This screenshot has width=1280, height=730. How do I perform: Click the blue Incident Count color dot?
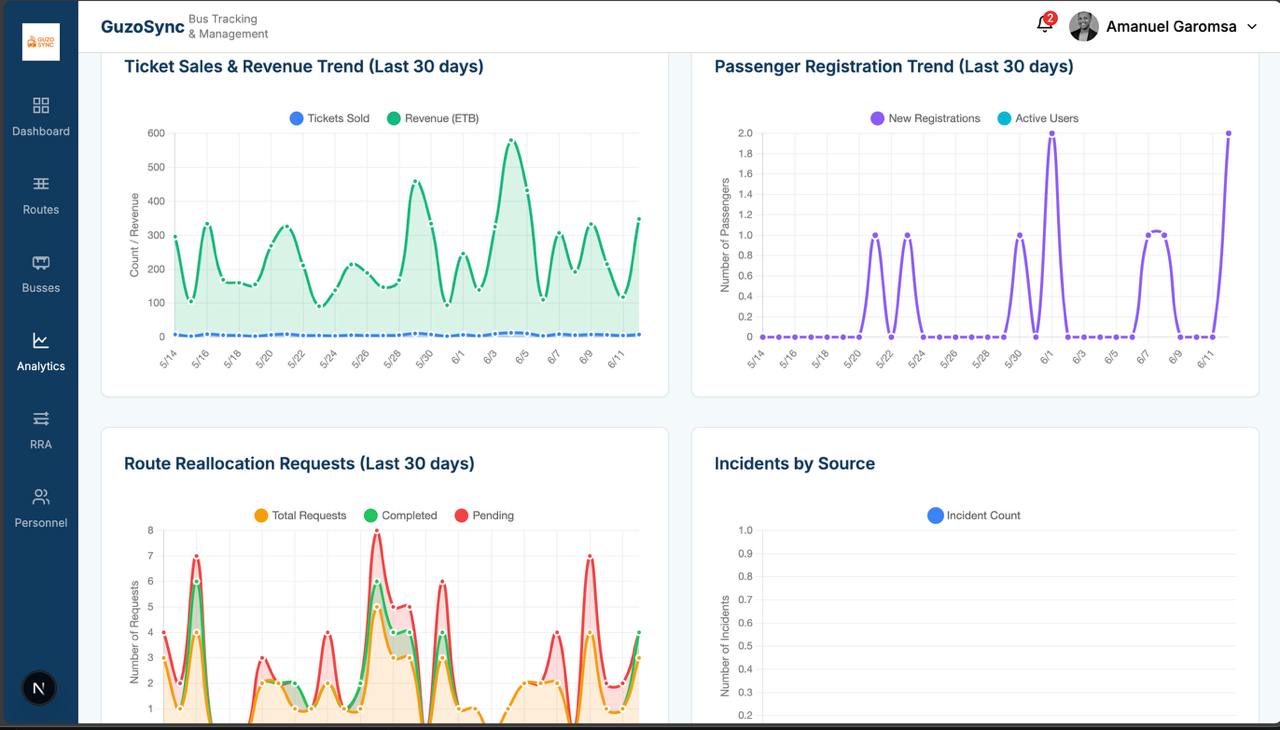click(935, 516)
